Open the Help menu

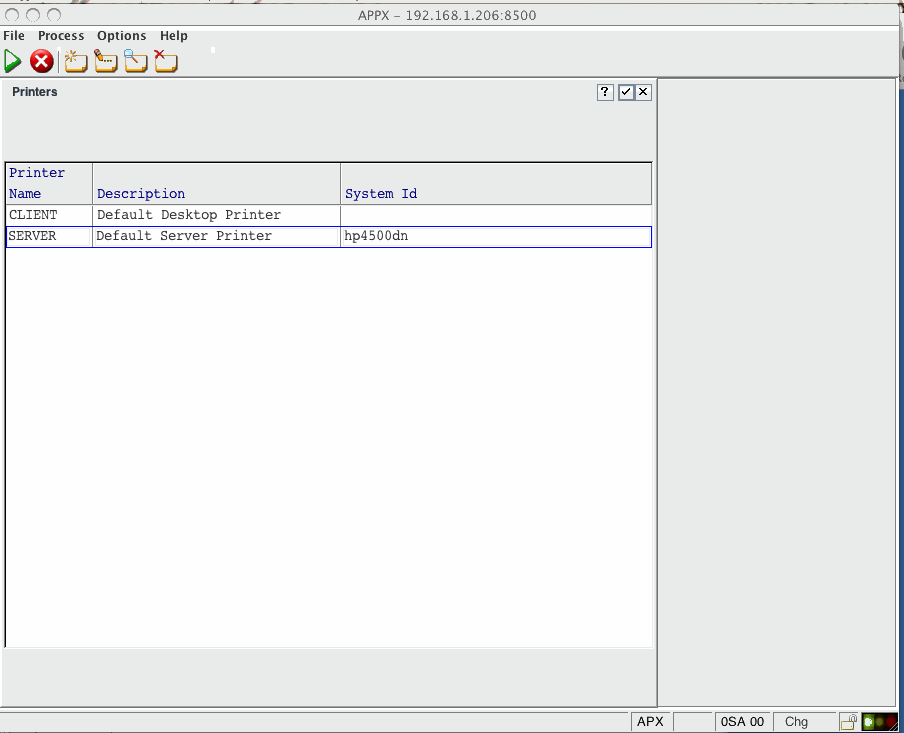pyautogui.click(x=173, y=35)
